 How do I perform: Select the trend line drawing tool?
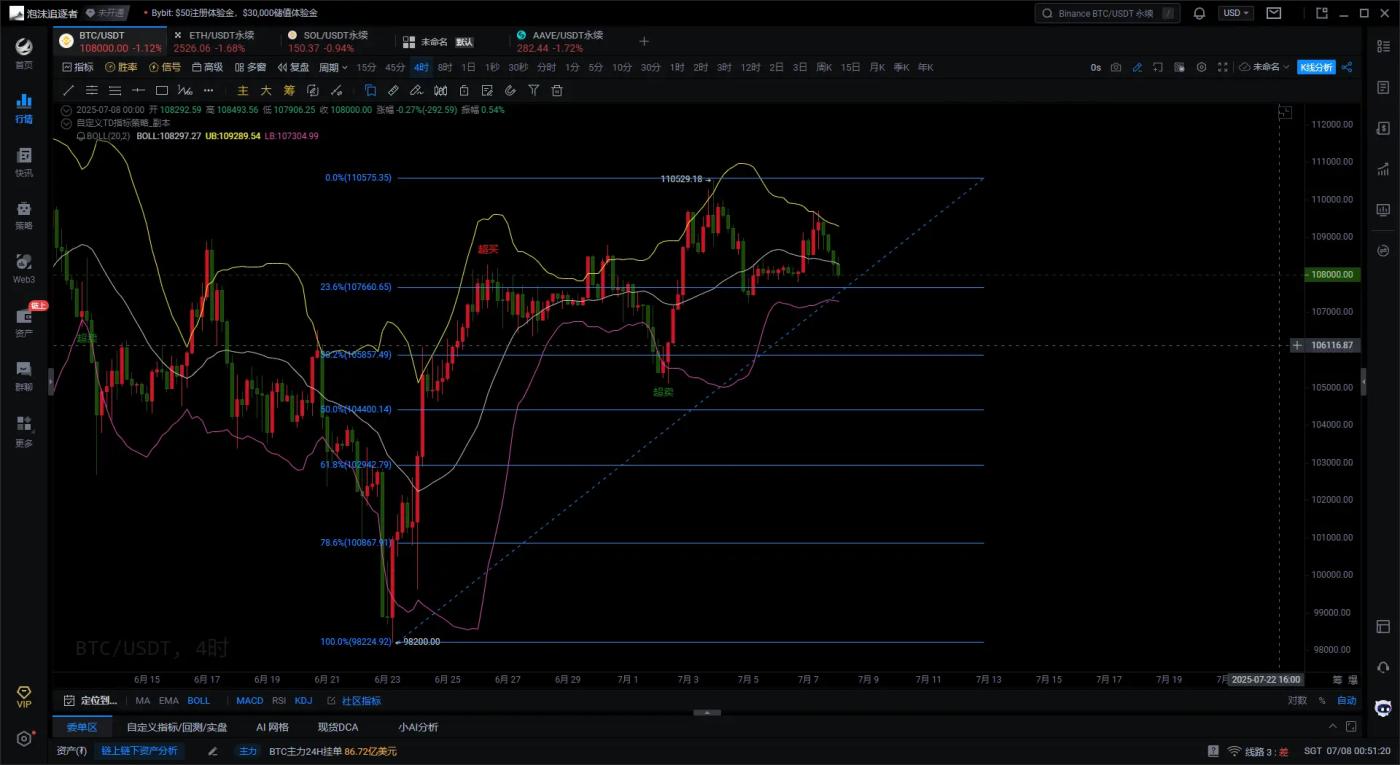[x=68, y=90]
